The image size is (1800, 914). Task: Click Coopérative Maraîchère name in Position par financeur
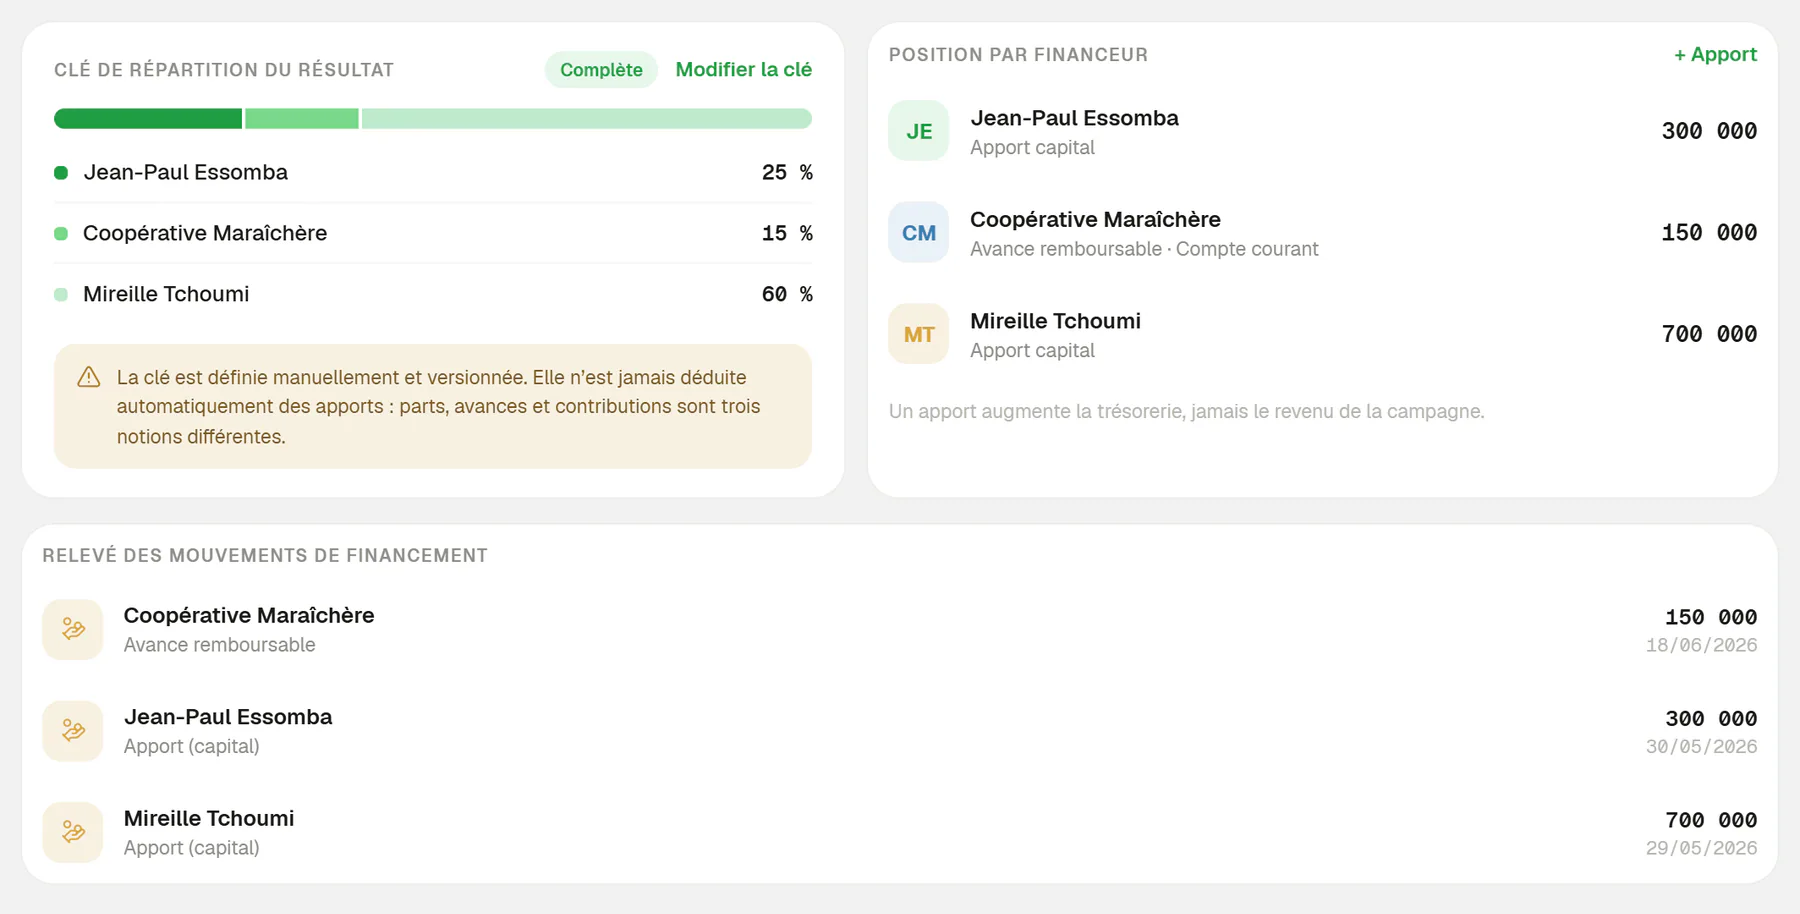point(1095,219)
